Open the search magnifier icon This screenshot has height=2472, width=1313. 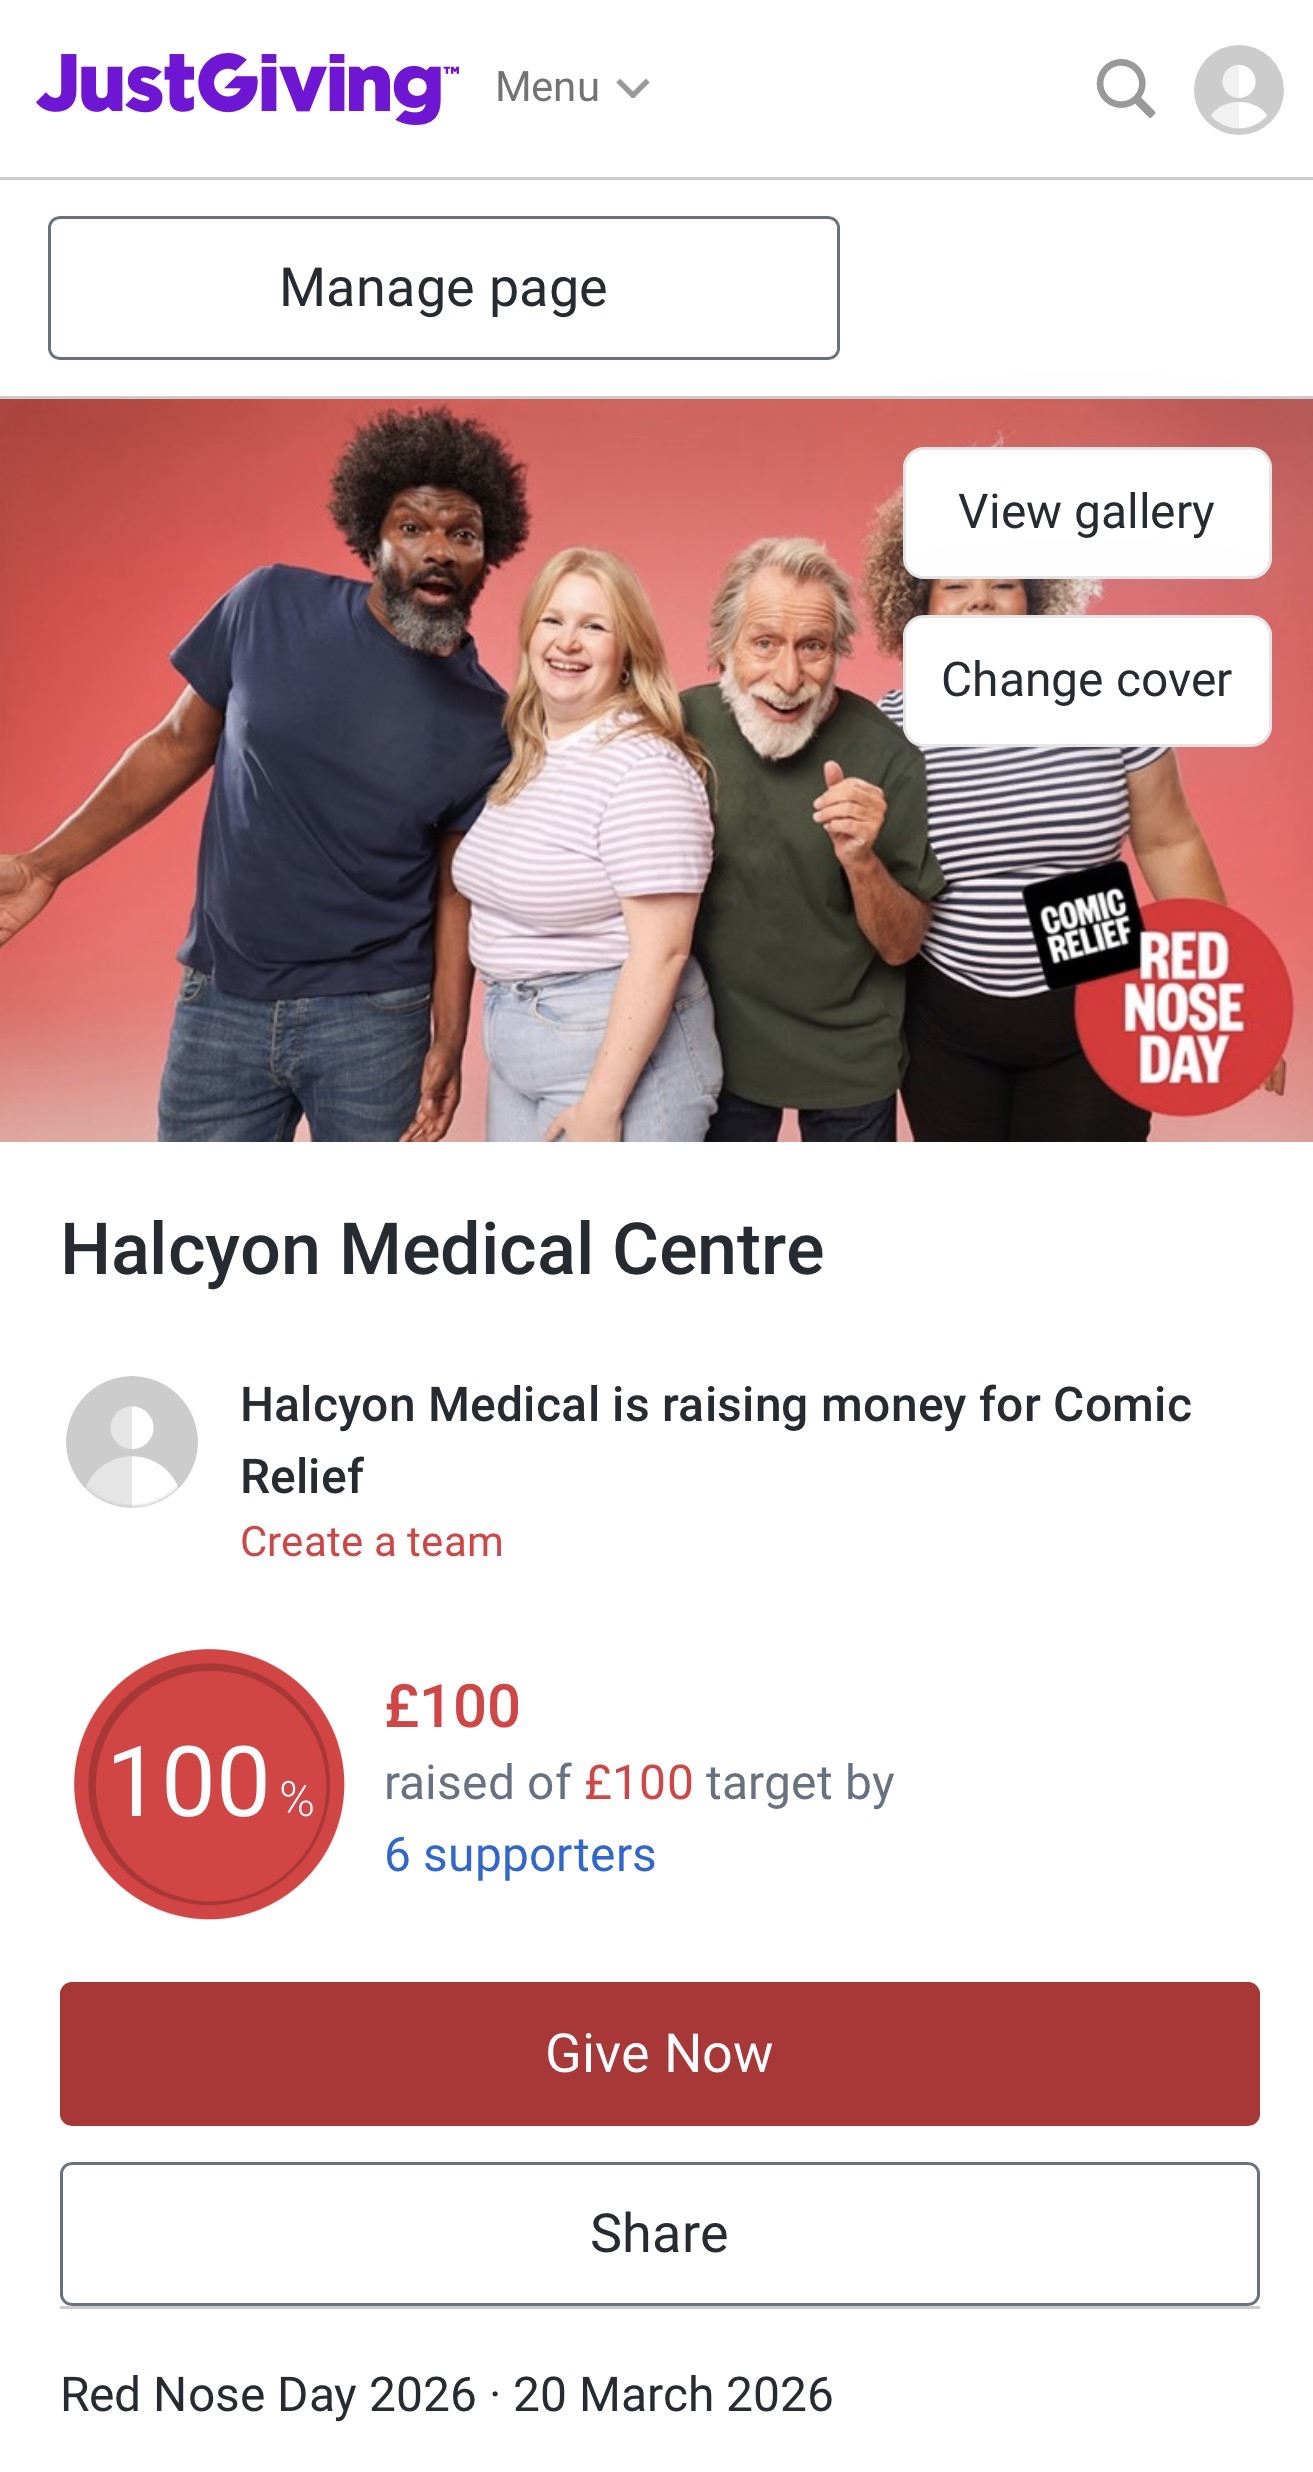1126,89
